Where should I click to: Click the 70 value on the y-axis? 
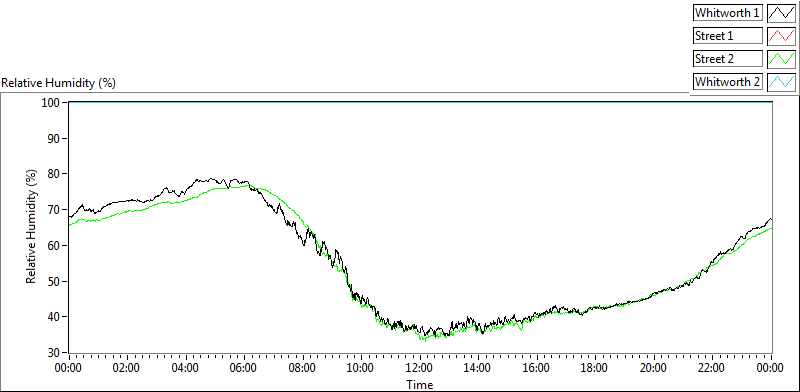click(x=55, y=210)
